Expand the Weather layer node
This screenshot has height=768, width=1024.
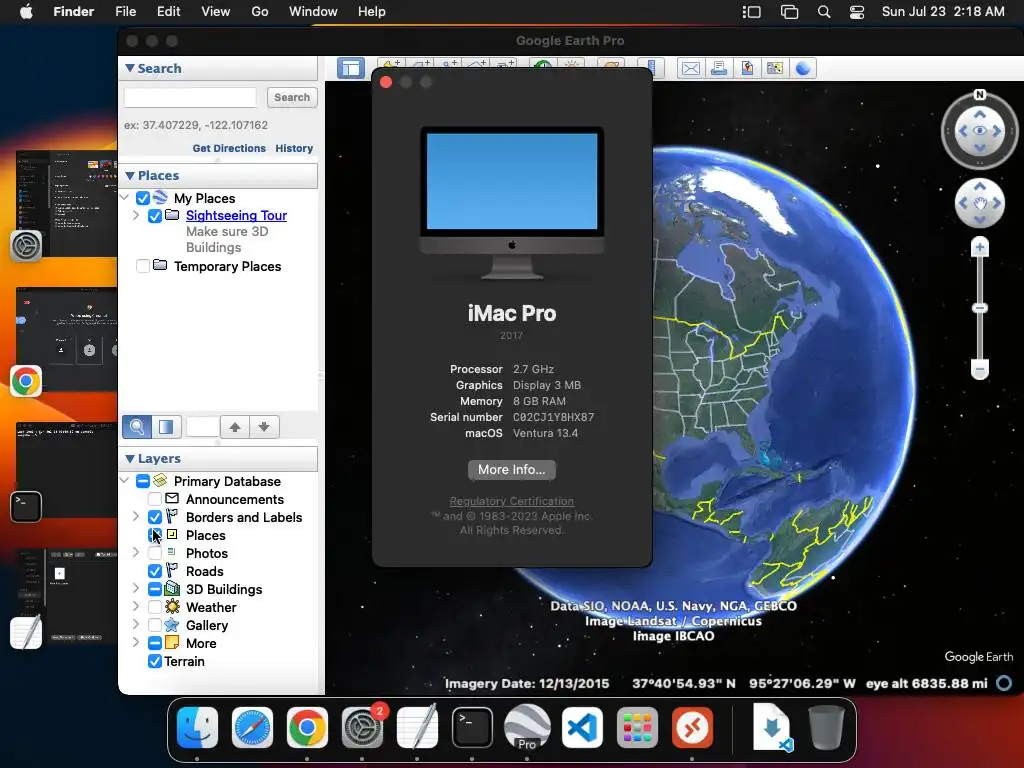pyautogui.click(x=136, y=607)
